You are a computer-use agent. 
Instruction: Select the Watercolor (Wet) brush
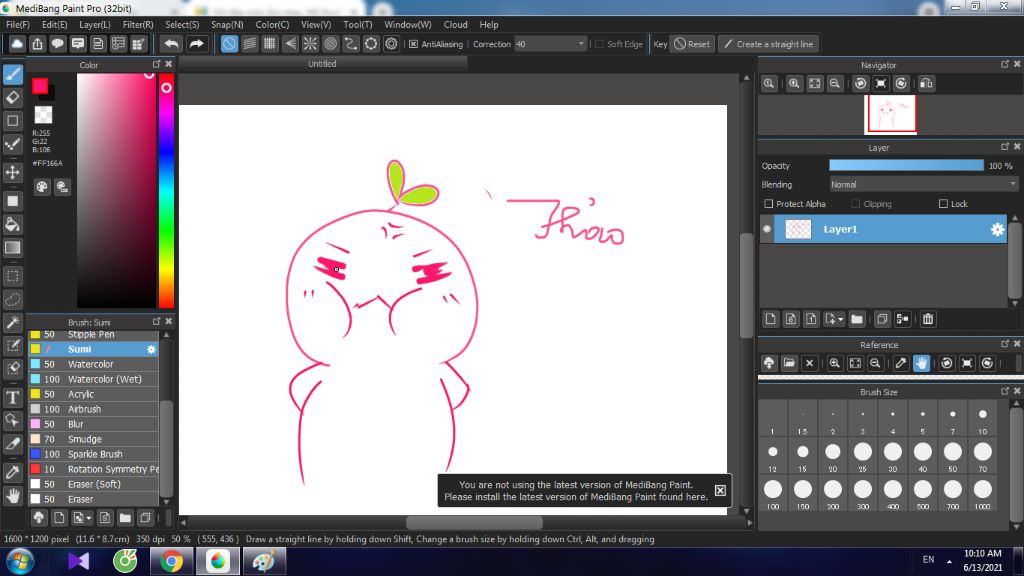94,379
